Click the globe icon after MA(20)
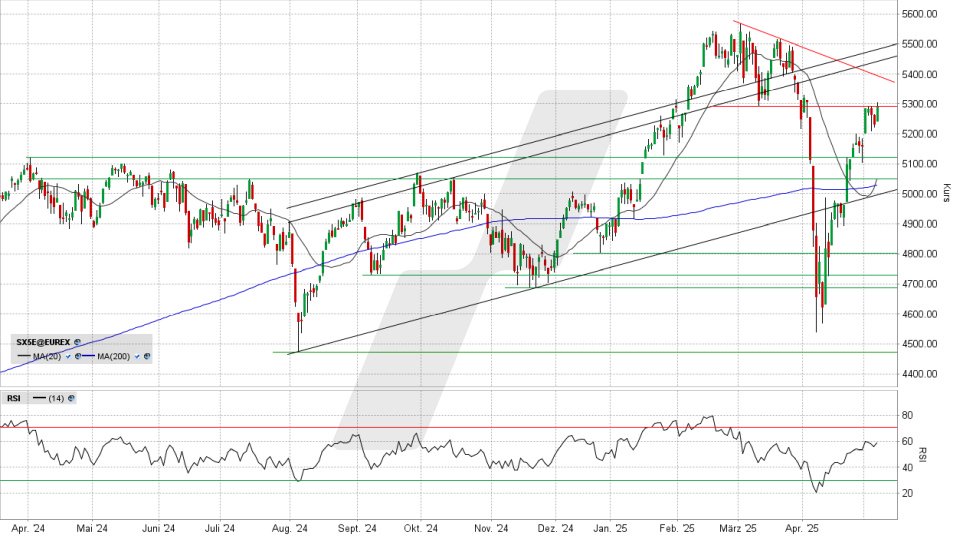Image resolution: width=960 pixels, height=540 pixels. [78, 356]
